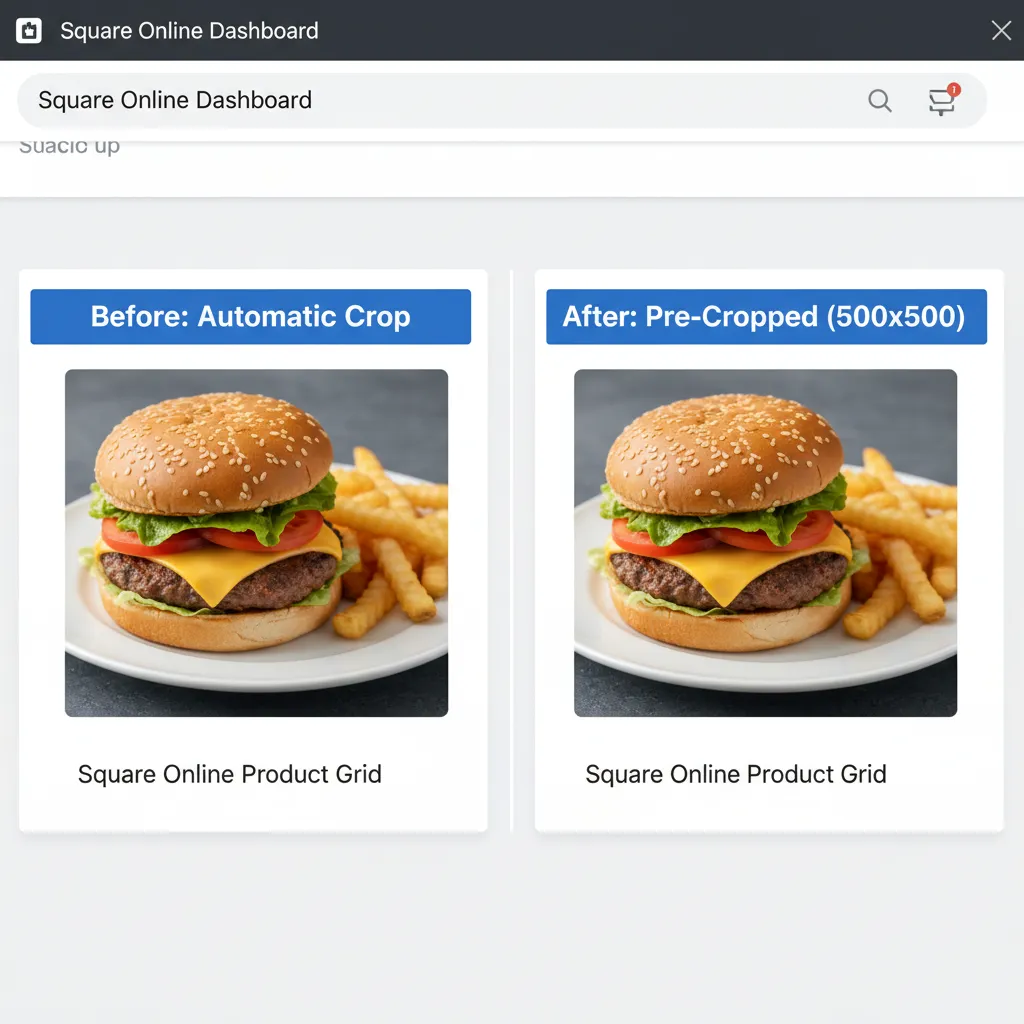The height and width of the screenshot is (1024, 1024).
Task: Open the burger image under Automatic Crop
Action: [x=257, y=543]
